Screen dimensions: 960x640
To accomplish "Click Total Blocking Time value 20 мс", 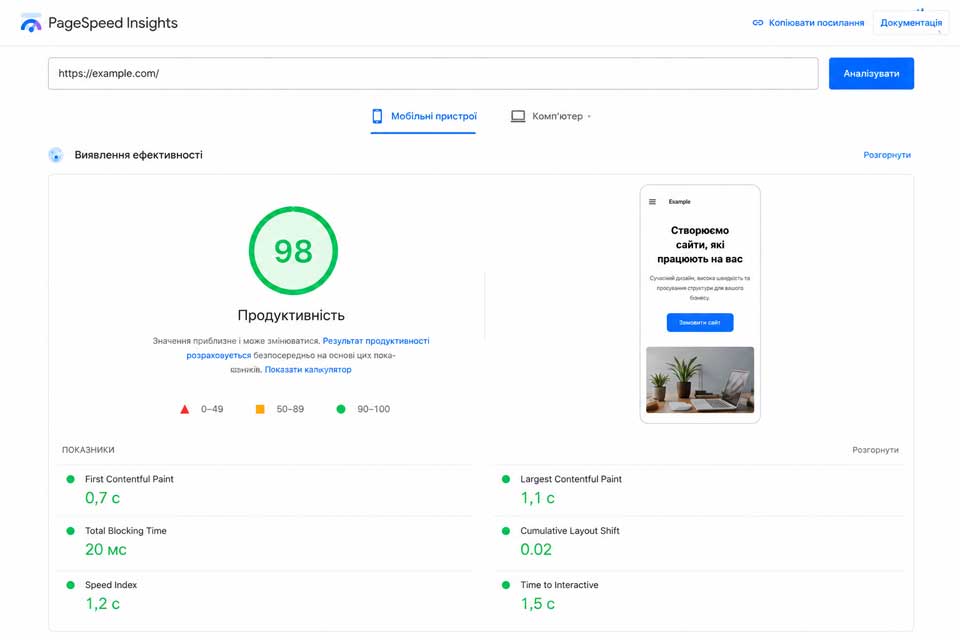I will (106, 549).
